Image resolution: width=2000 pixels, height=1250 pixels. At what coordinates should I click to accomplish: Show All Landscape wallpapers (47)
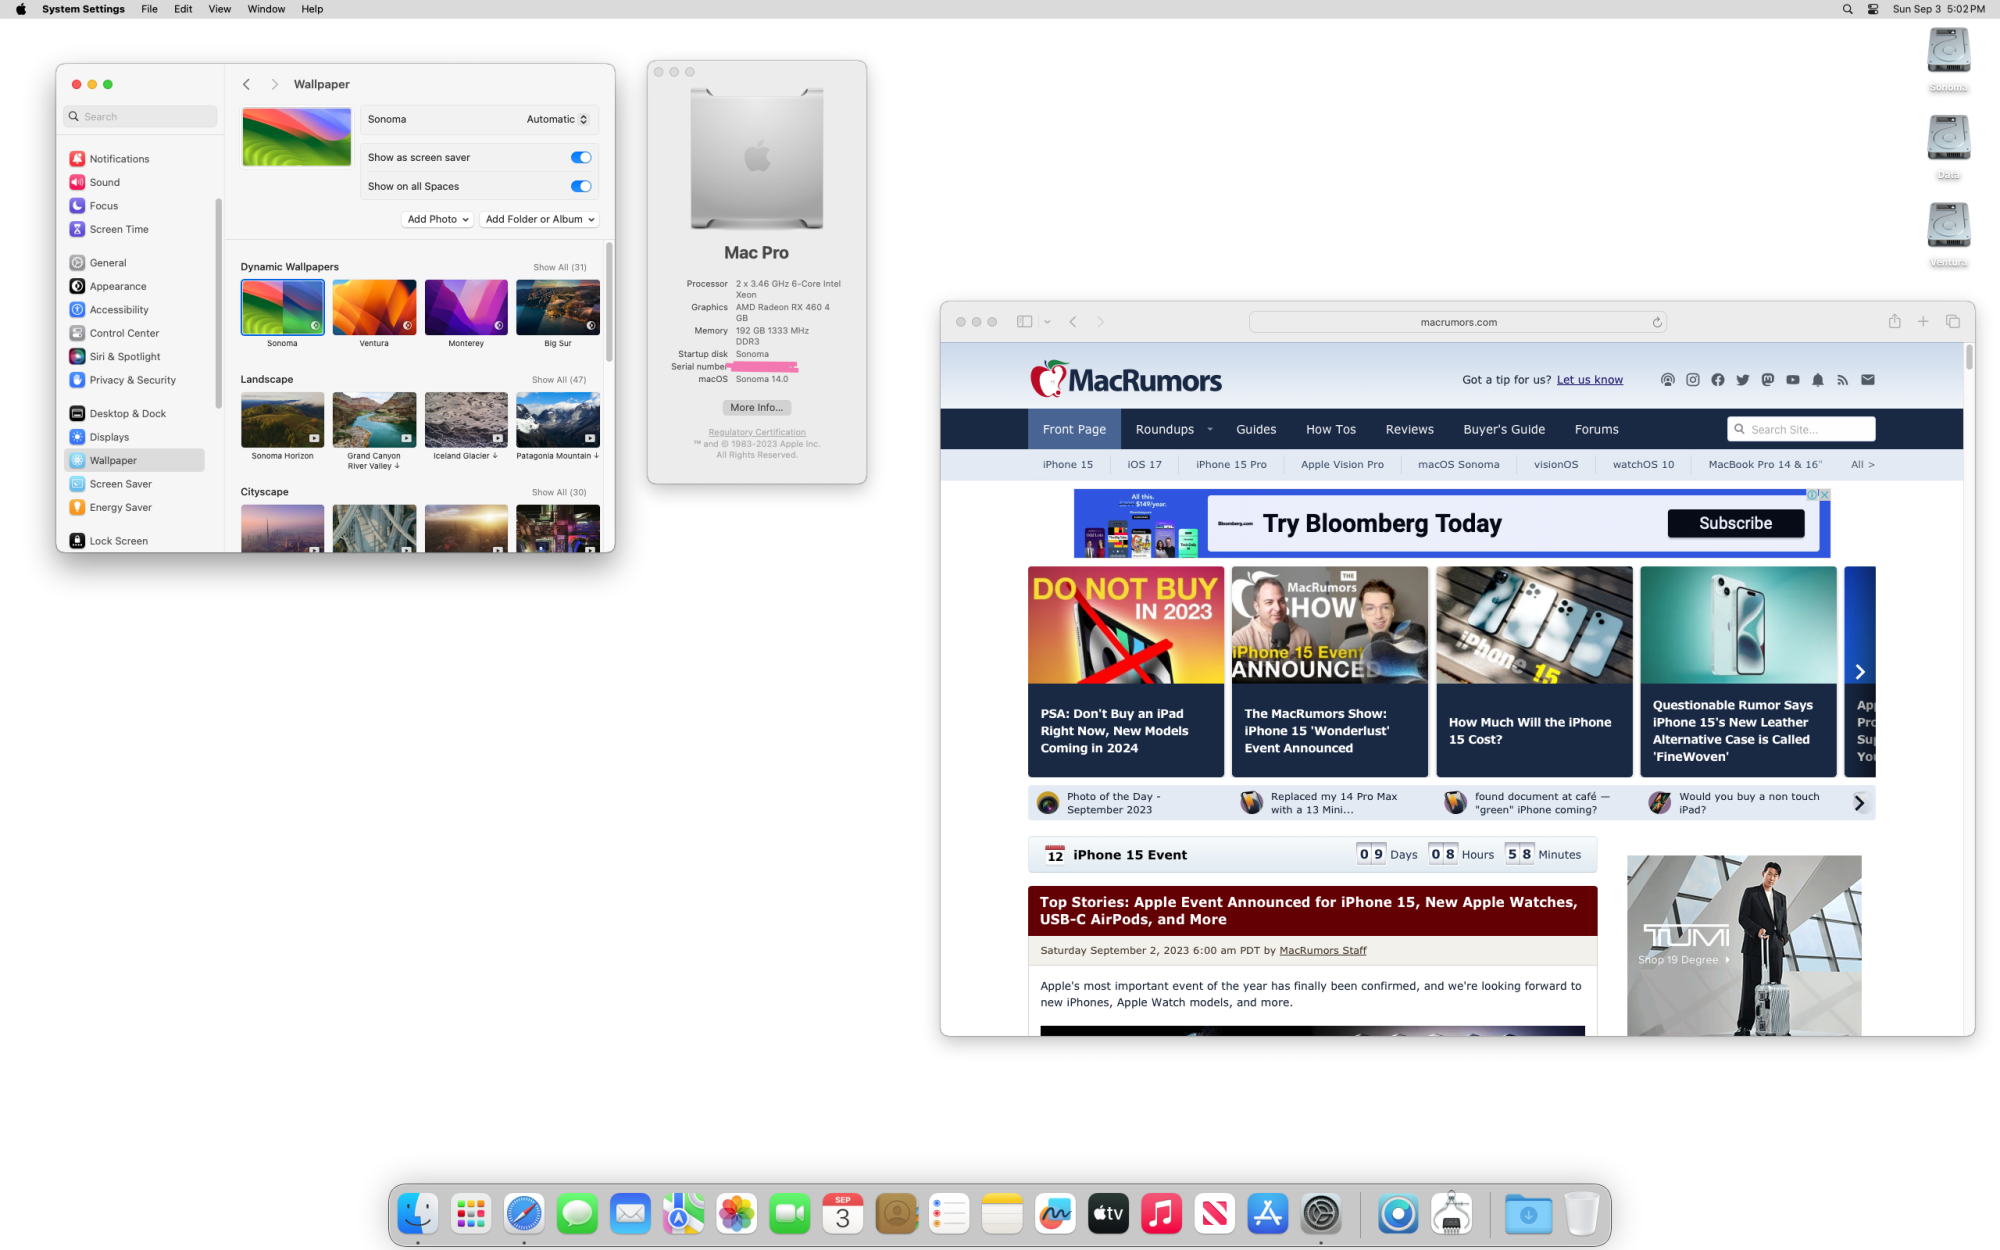(559, 380)
